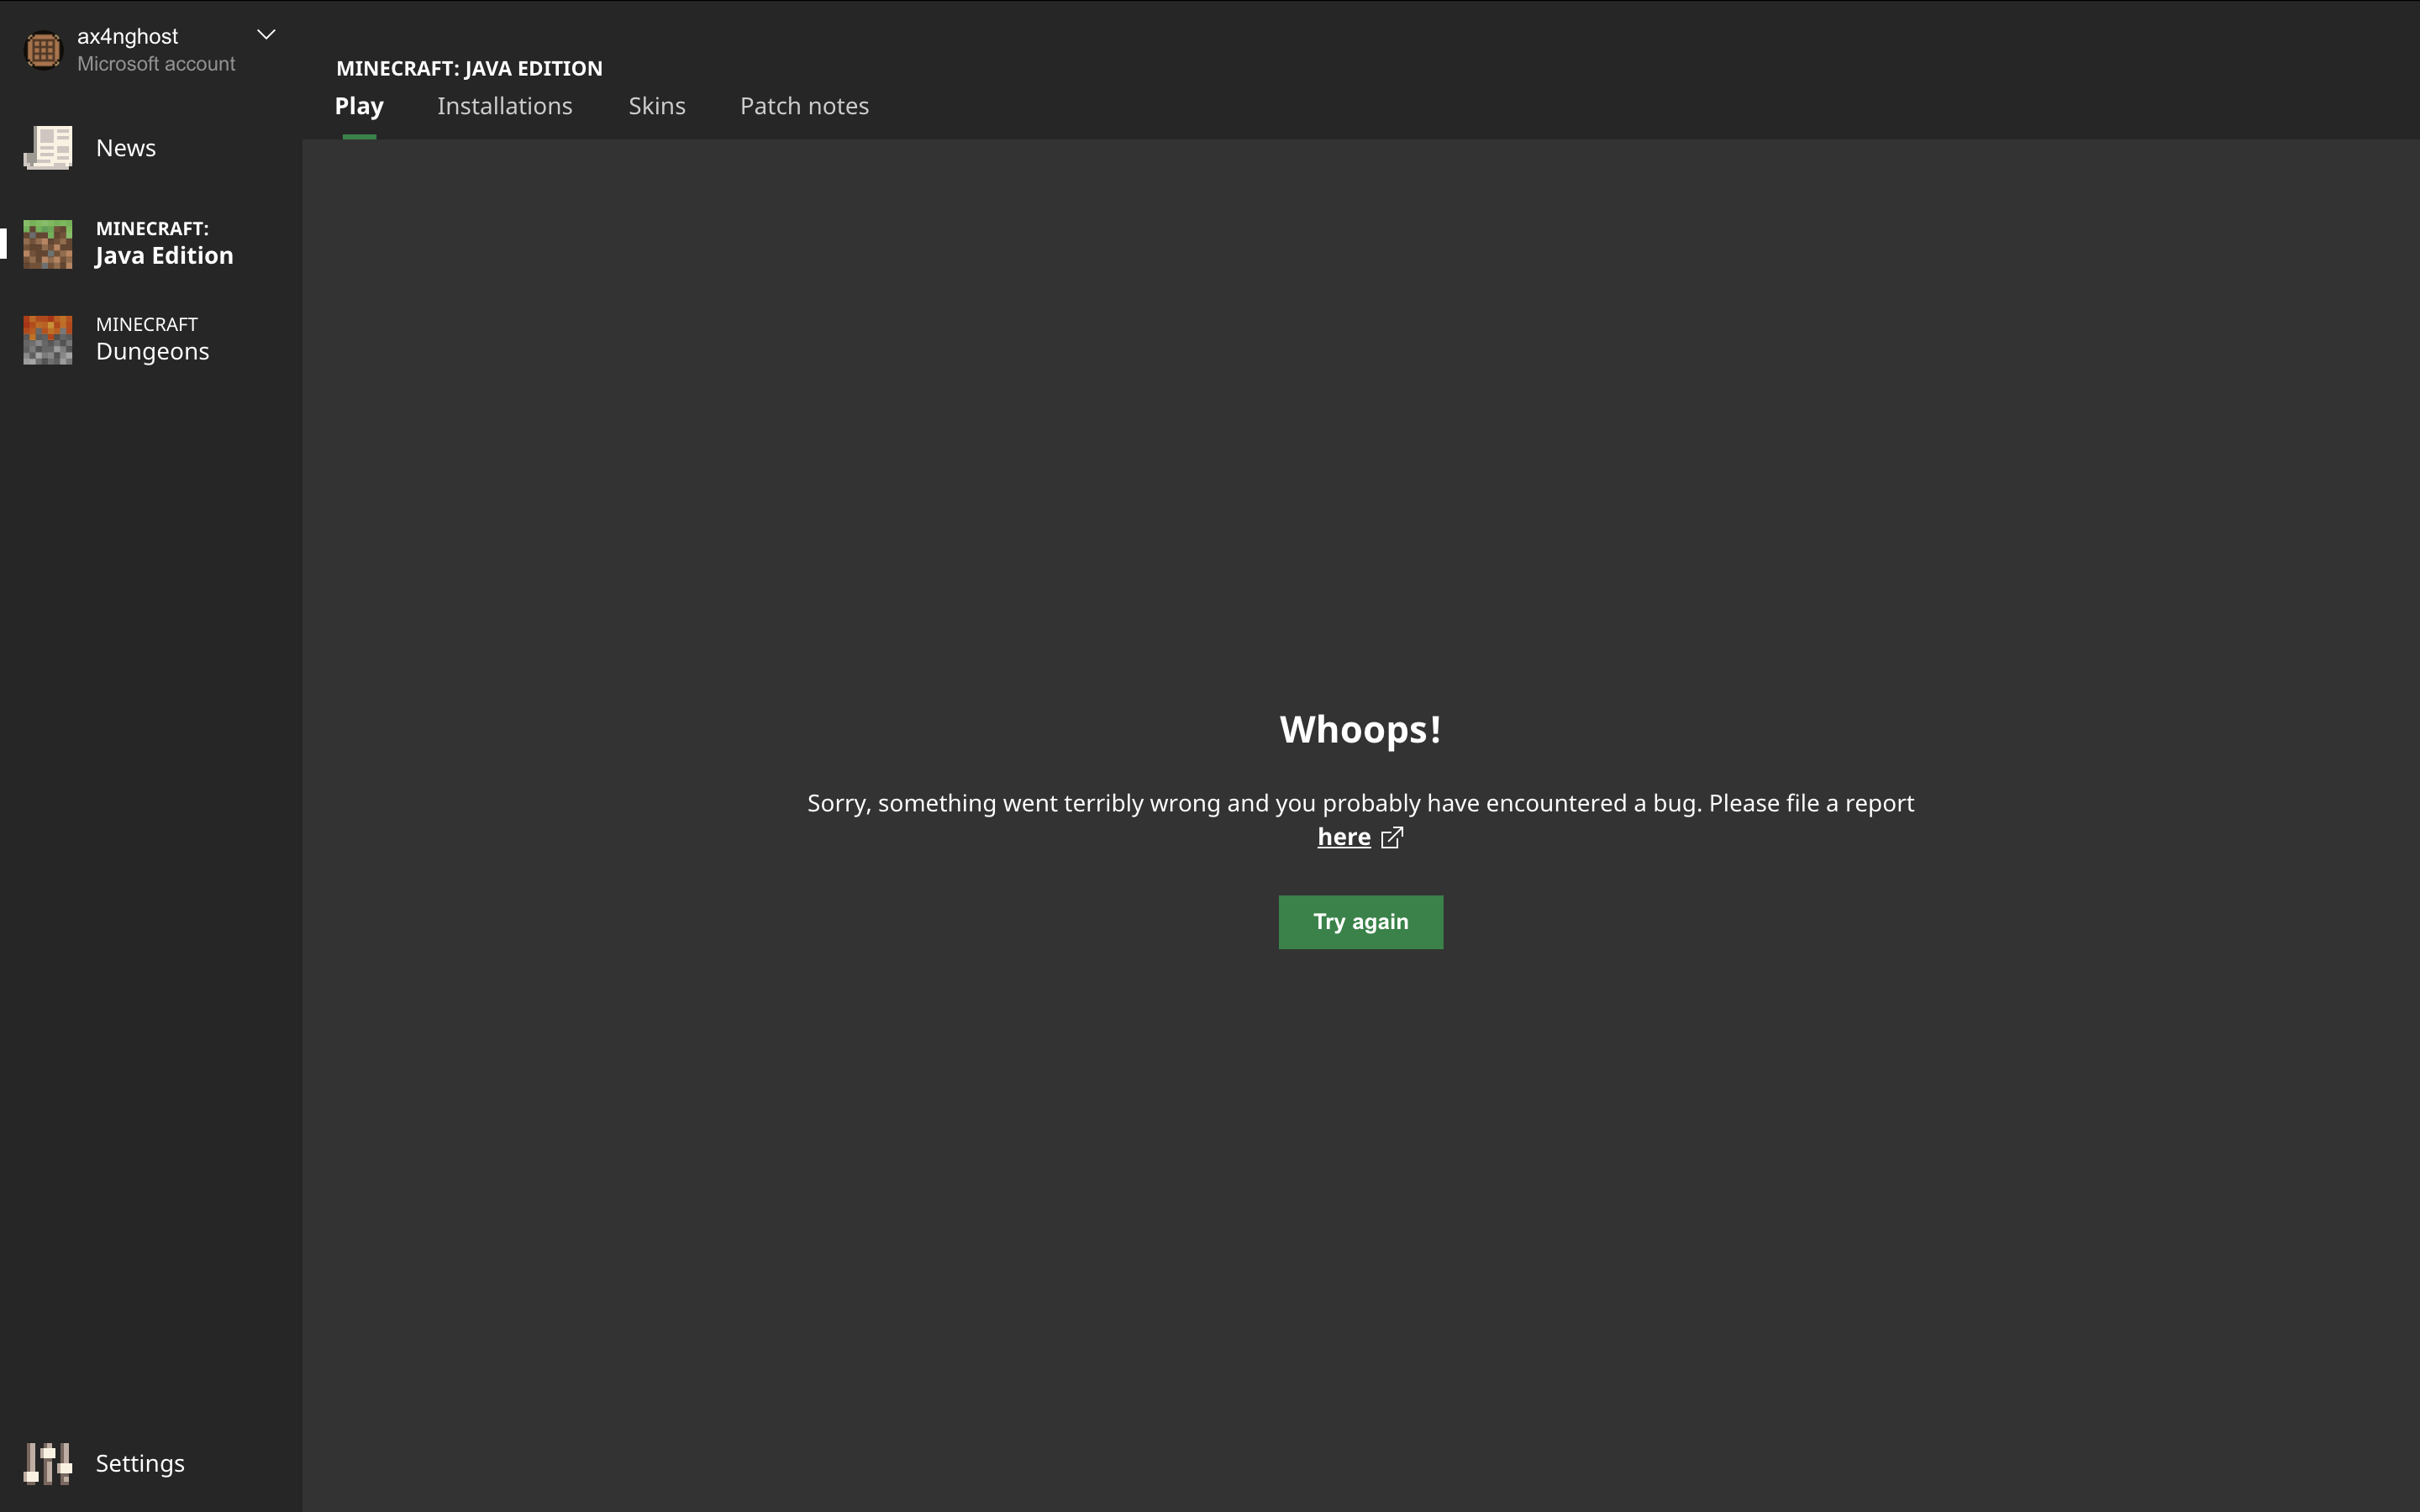Image resolution: width=2420 pixels, height=1512 pixels.
Task: Open the Settings label in the sidebar
Action: click(x=140, y=1463)
